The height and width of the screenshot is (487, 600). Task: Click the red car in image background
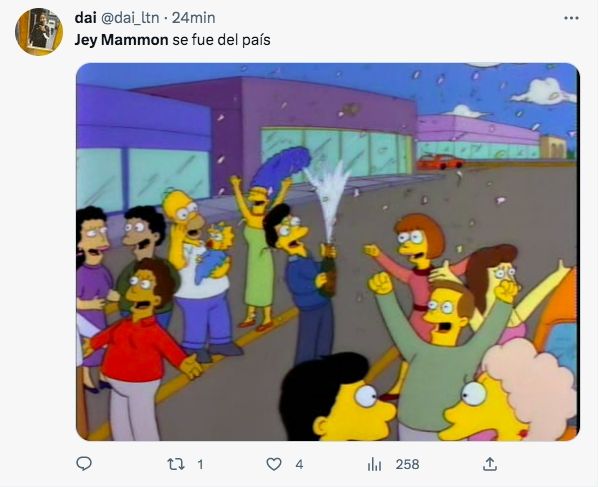(x=439, y=161)
